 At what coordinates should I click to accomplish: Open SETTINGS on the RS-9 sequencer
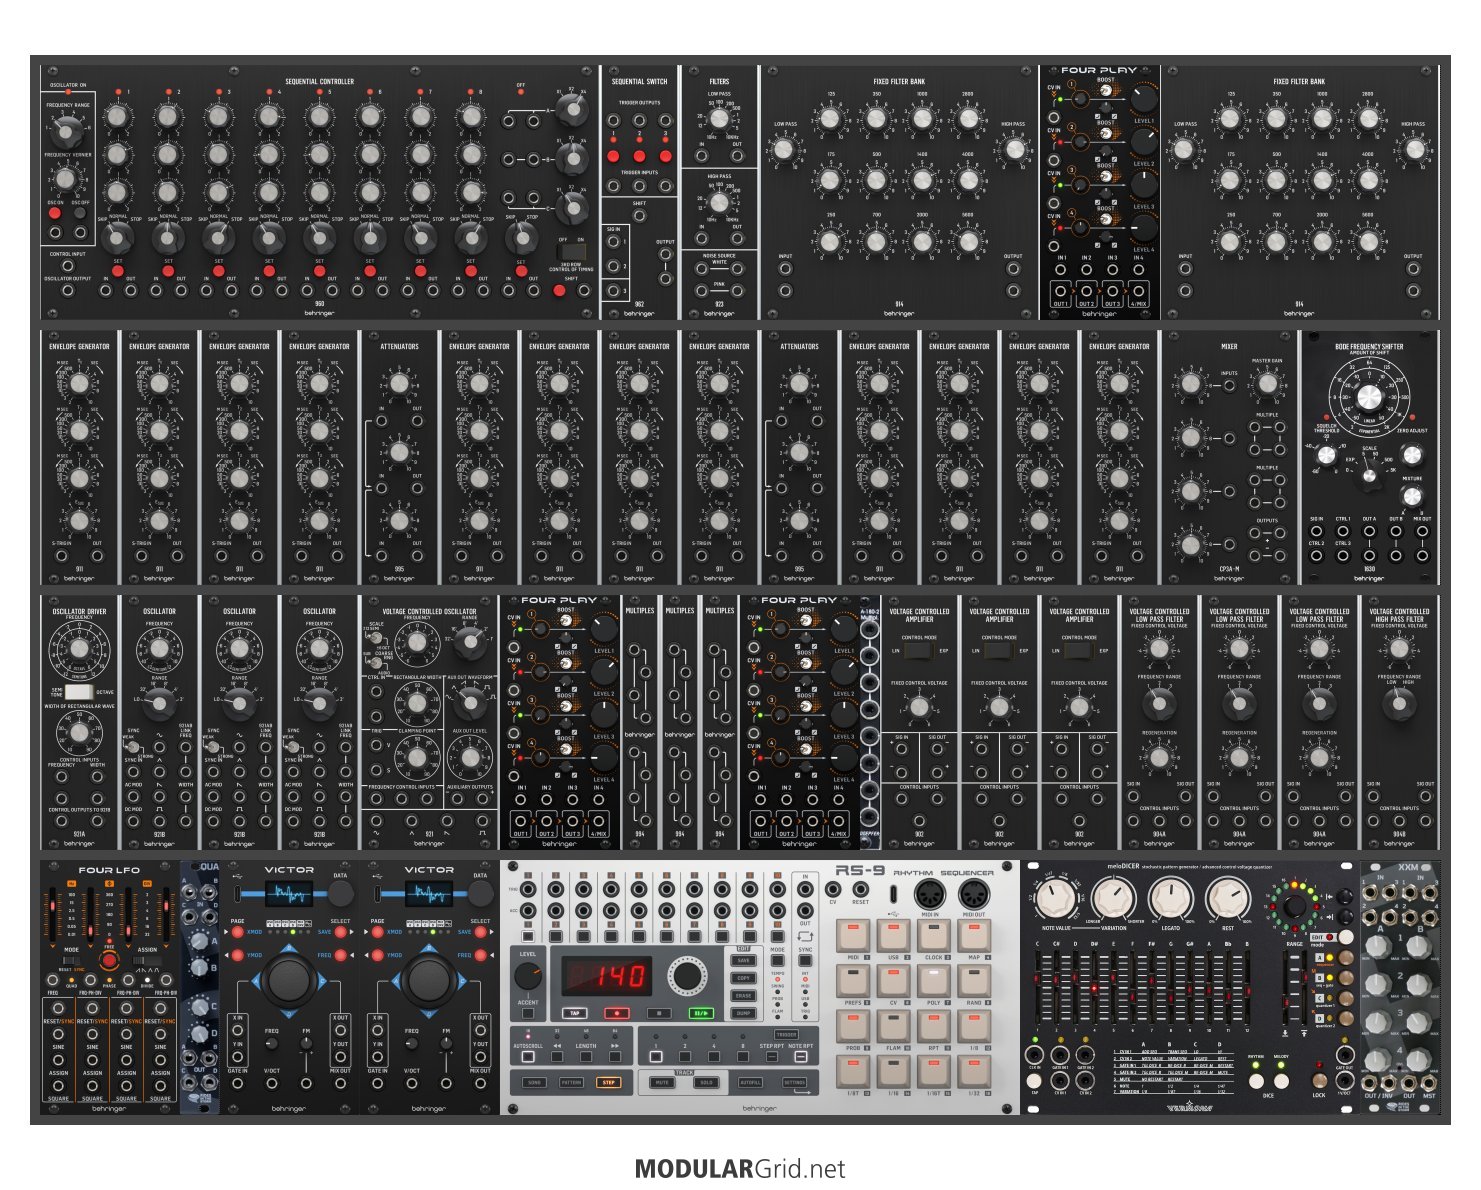(x=794, y=1082)
